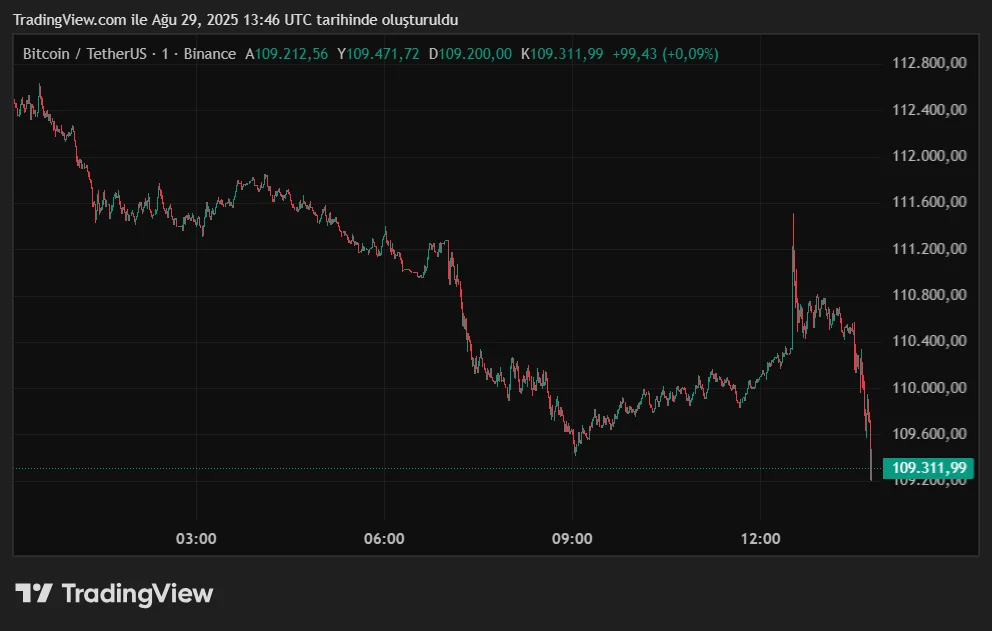Click the TradingView.com creation date caption
Viewport: 992px width, 631px height.
[235, 20]
